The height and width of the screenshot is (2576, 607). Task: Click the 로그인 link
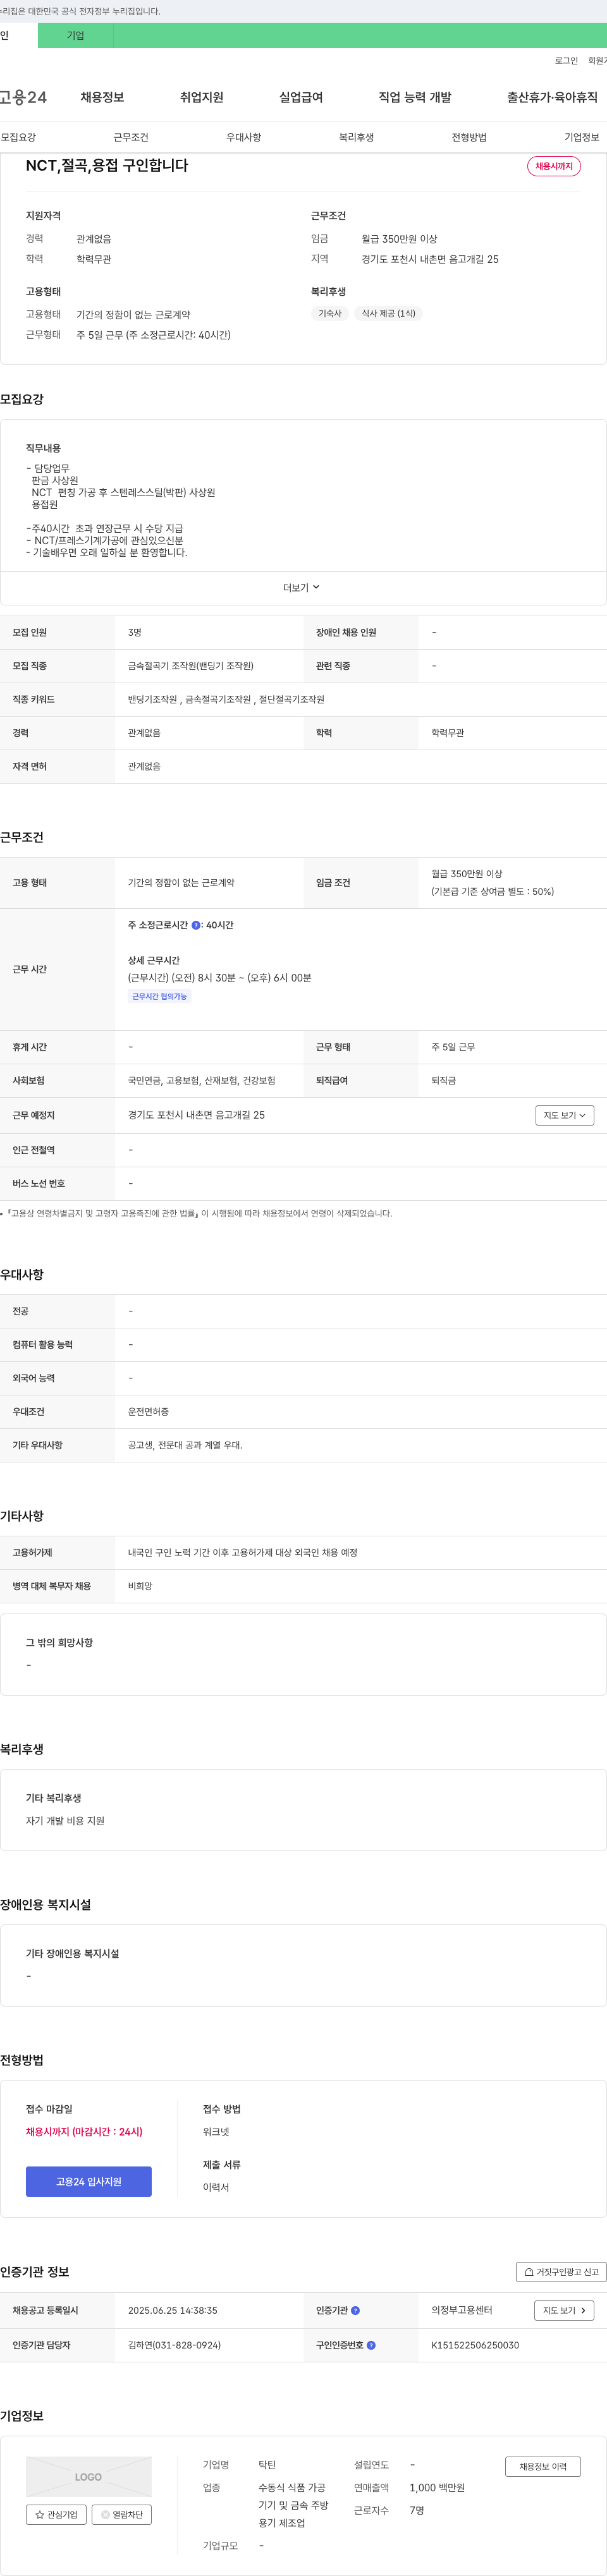pos(566,61)
